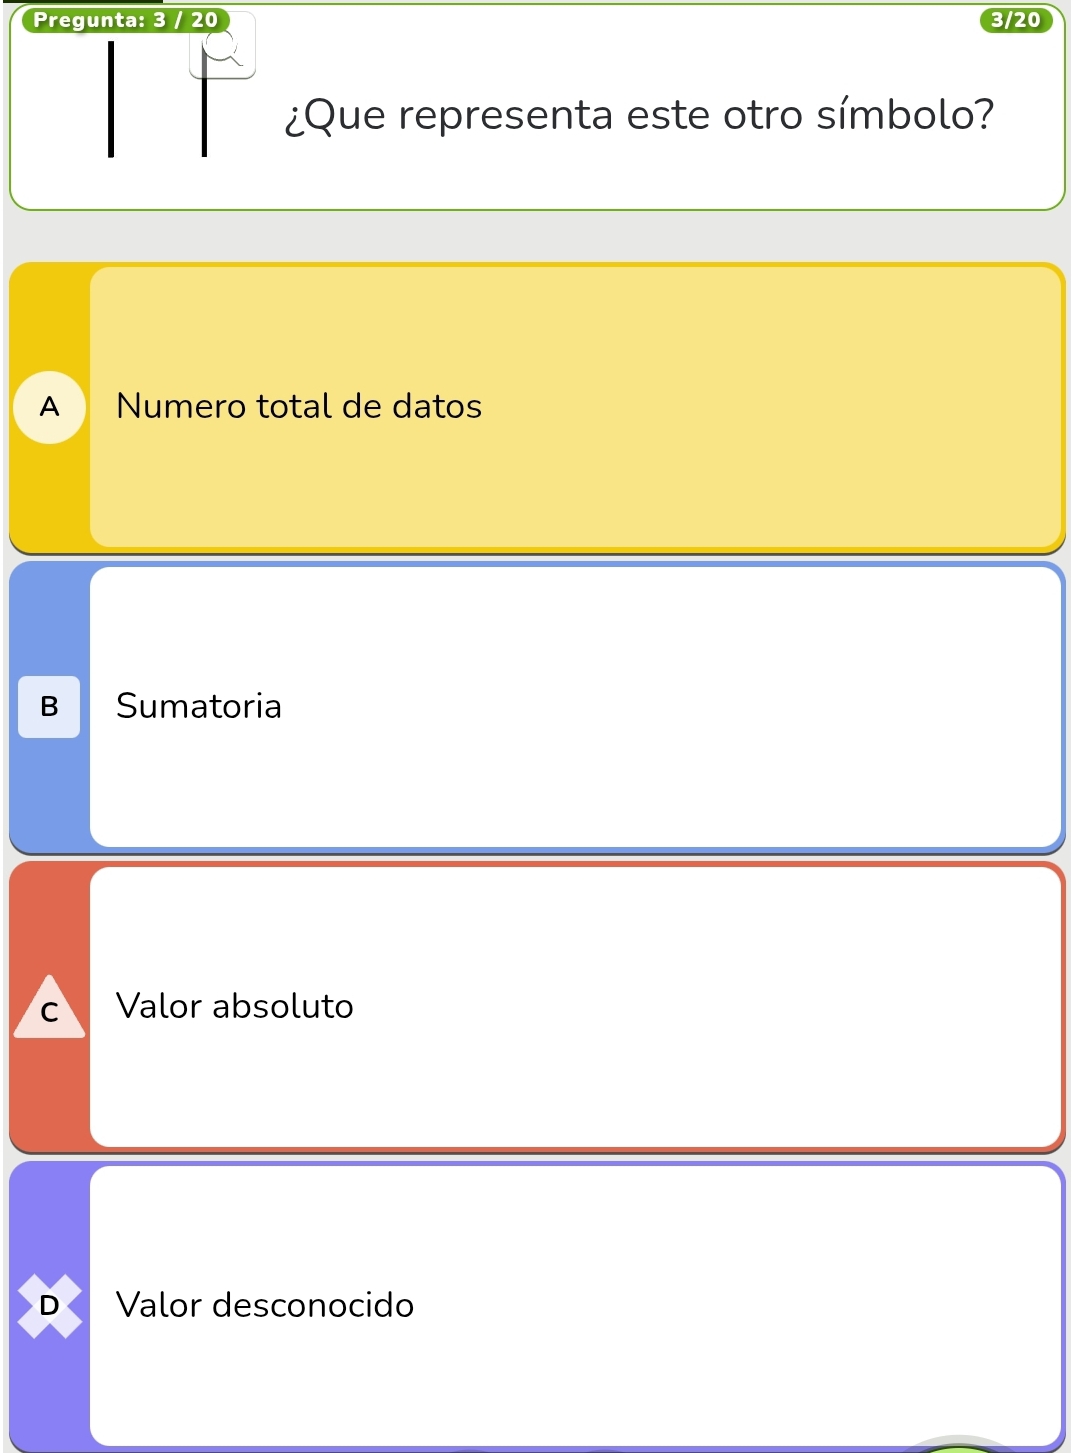The image size is (1073, 1453).
Task: Click the left vertical bar of the symbol
Action: pos(111,100)
